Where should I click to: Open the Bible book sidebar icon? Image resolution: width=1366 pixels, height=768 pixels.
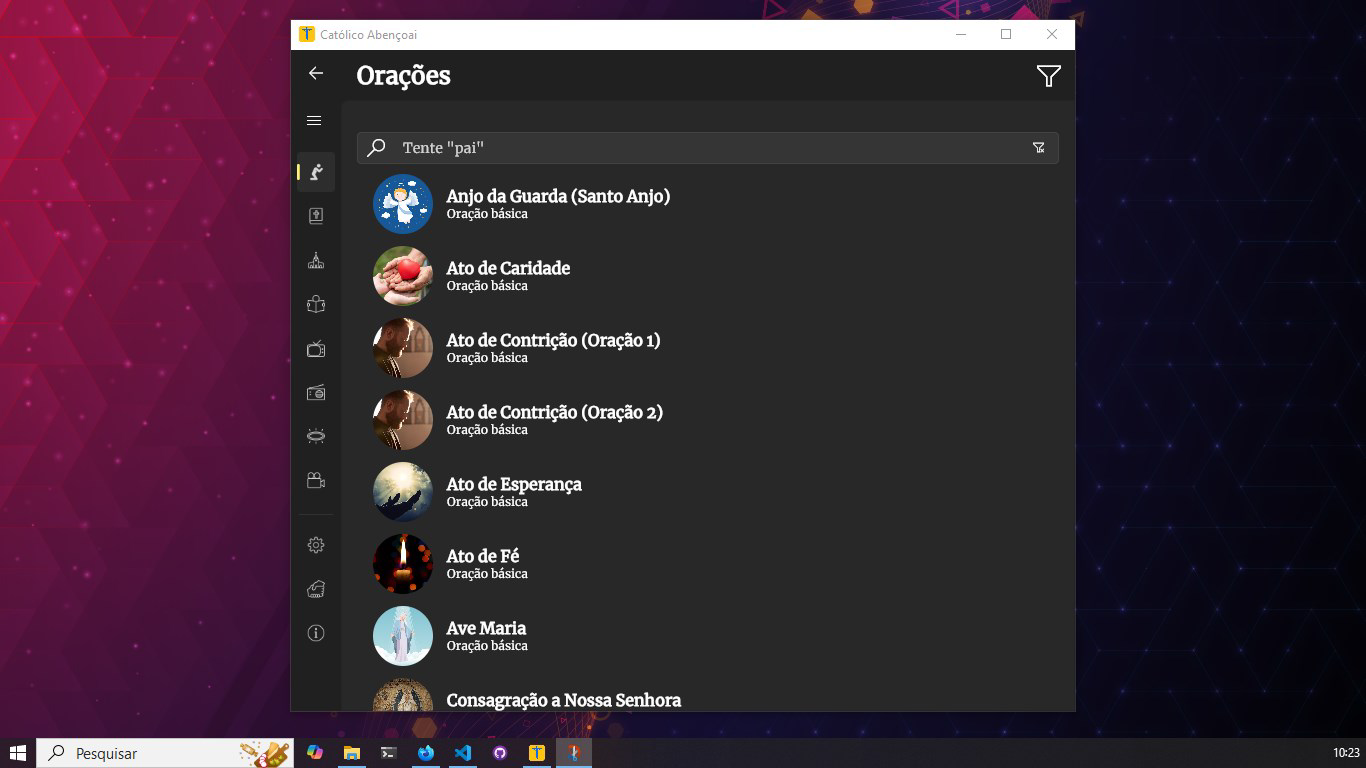[316, 216]
